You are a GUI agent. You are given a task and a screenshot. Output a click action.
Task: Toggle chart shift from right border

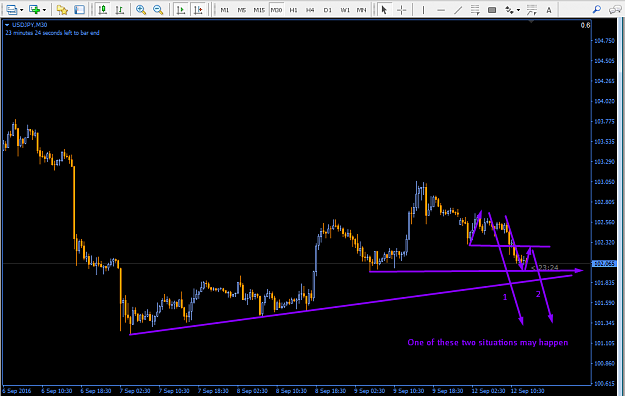point(199,10)
